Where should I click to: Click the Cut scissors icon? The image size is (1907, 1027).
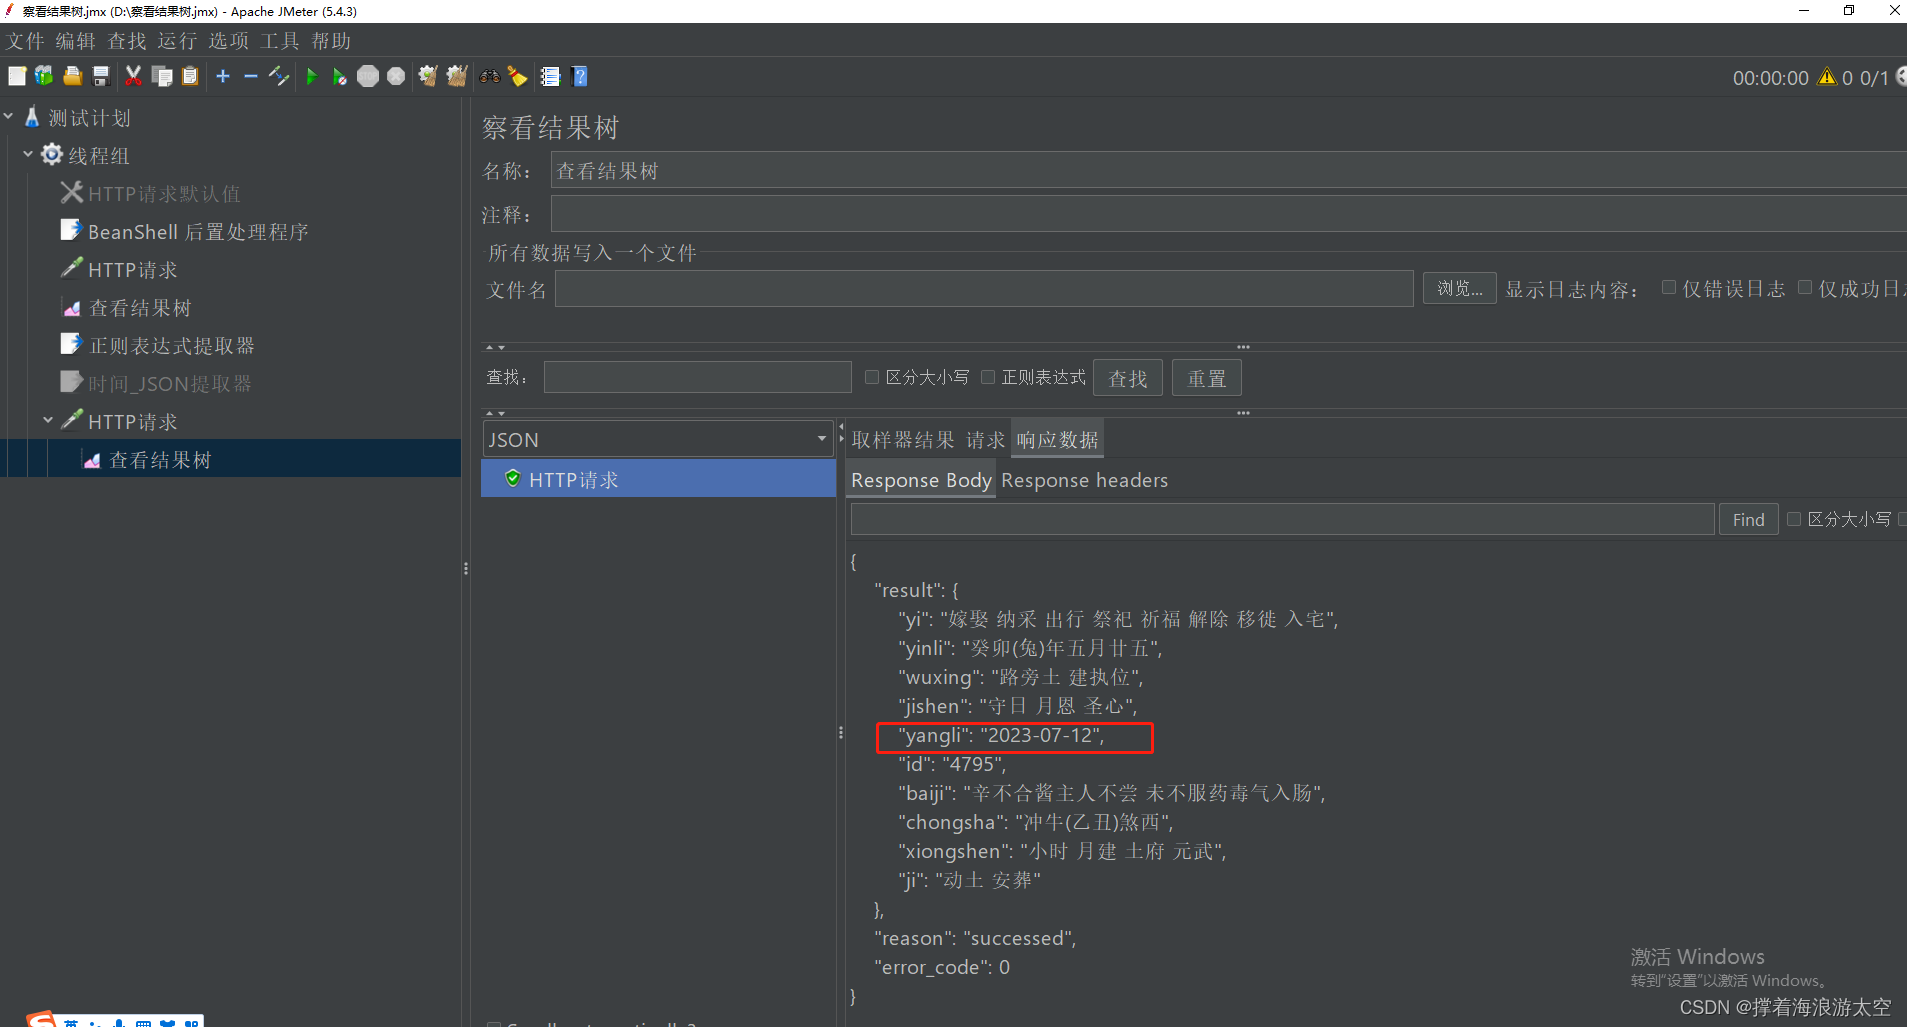tap(133, 76)
